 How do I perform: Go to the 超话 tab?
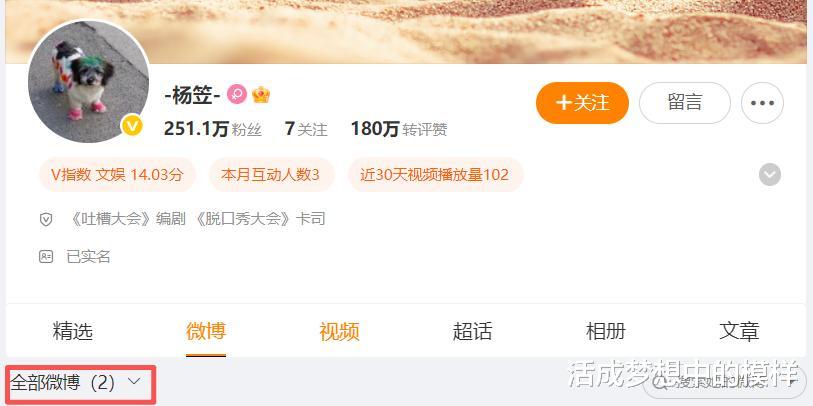472,331
